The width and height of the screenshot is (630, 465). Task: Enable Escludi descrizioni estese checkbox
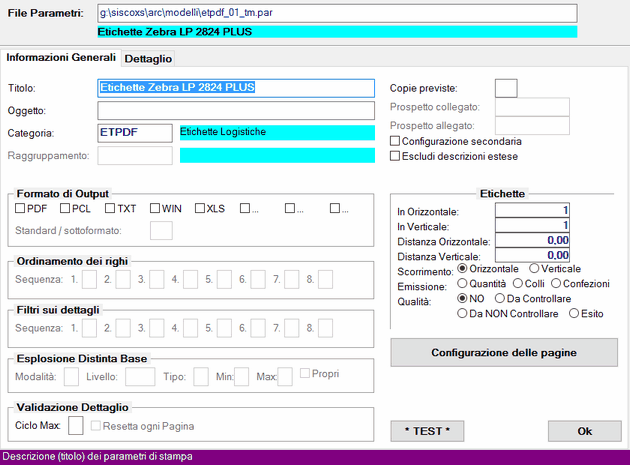[x=395, y=156]
